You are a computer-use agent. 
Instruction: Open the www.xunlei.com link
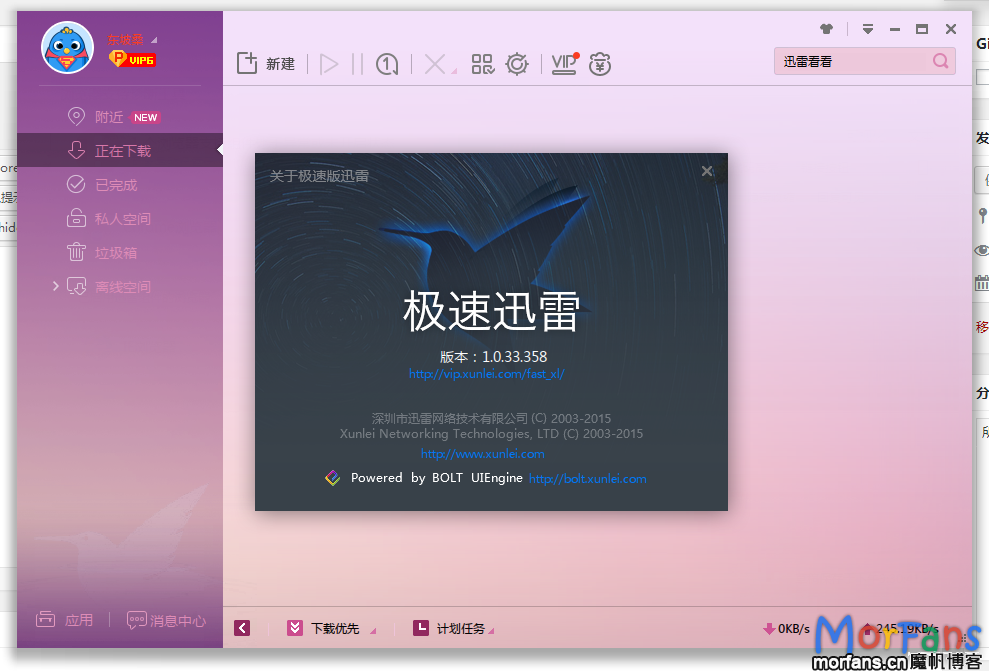click(483, 453)
